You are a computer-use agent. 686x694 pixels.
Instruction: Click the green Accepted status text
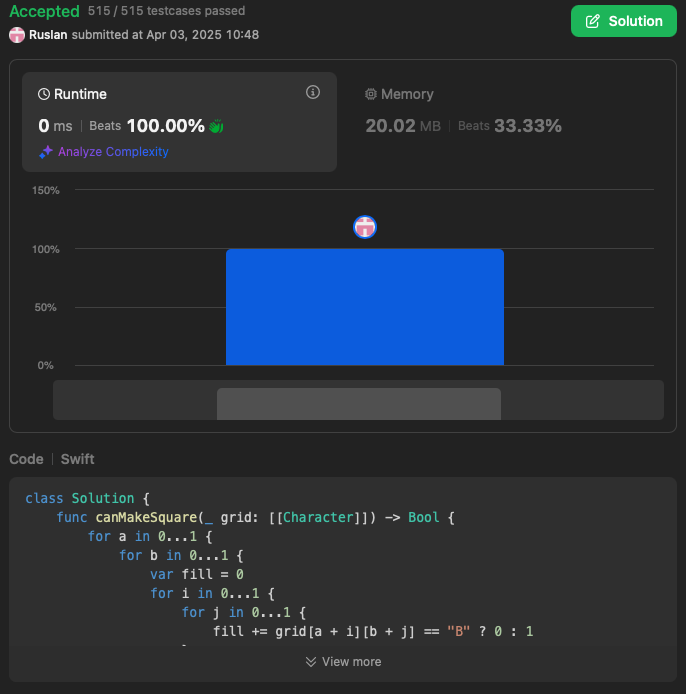[x=44, y=12]
